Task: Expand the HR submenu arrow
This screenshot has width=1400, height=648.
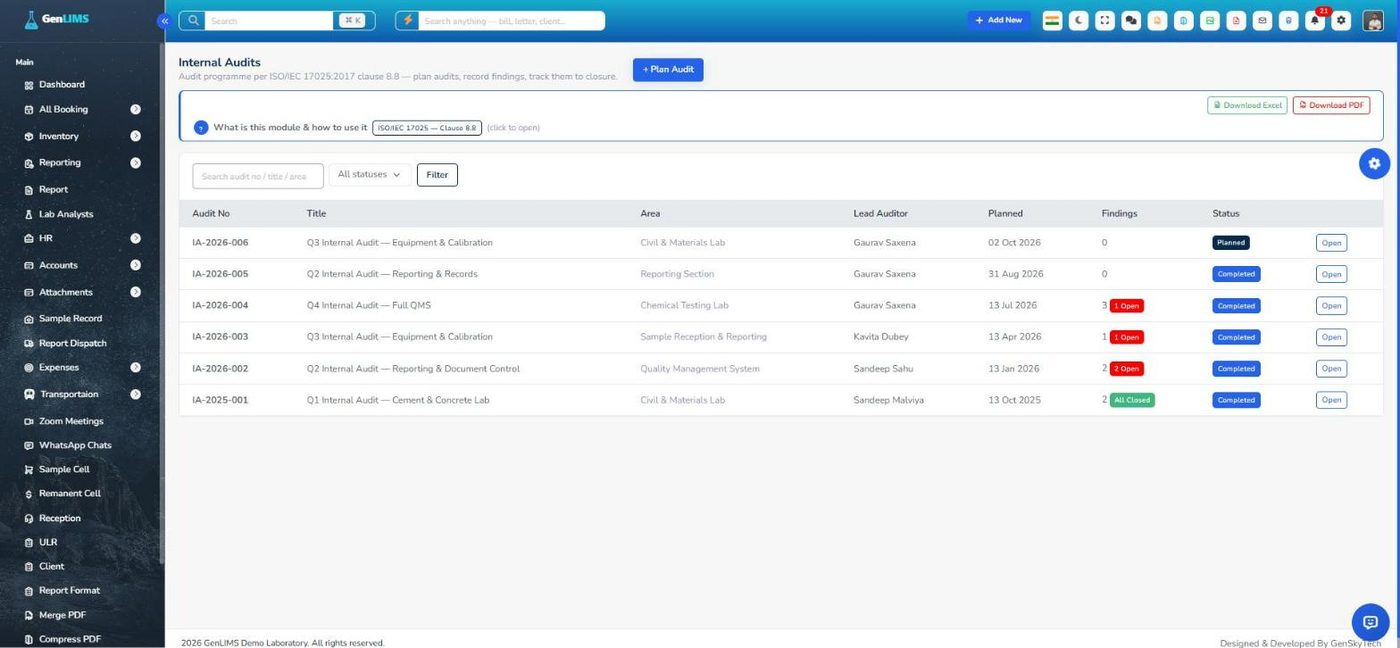Action: pyautogui.click(x=135, y=238)
